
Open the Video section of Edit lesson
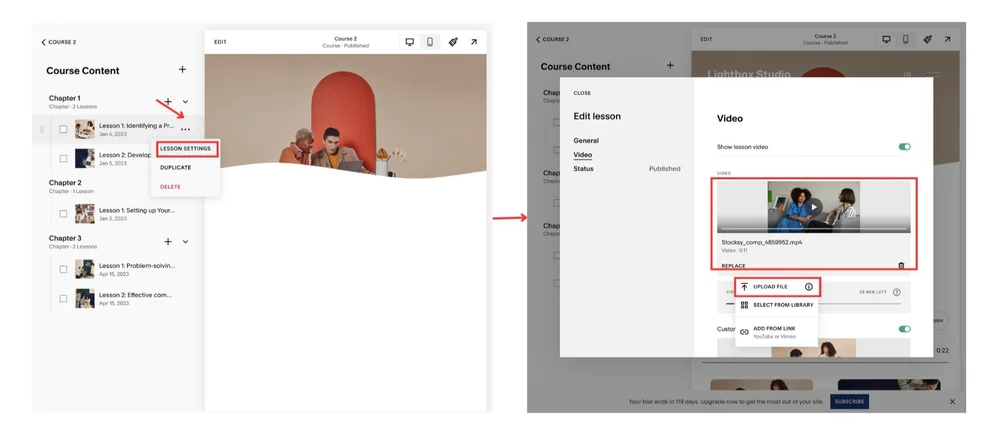pyautogui.click(x=582, y=155)
